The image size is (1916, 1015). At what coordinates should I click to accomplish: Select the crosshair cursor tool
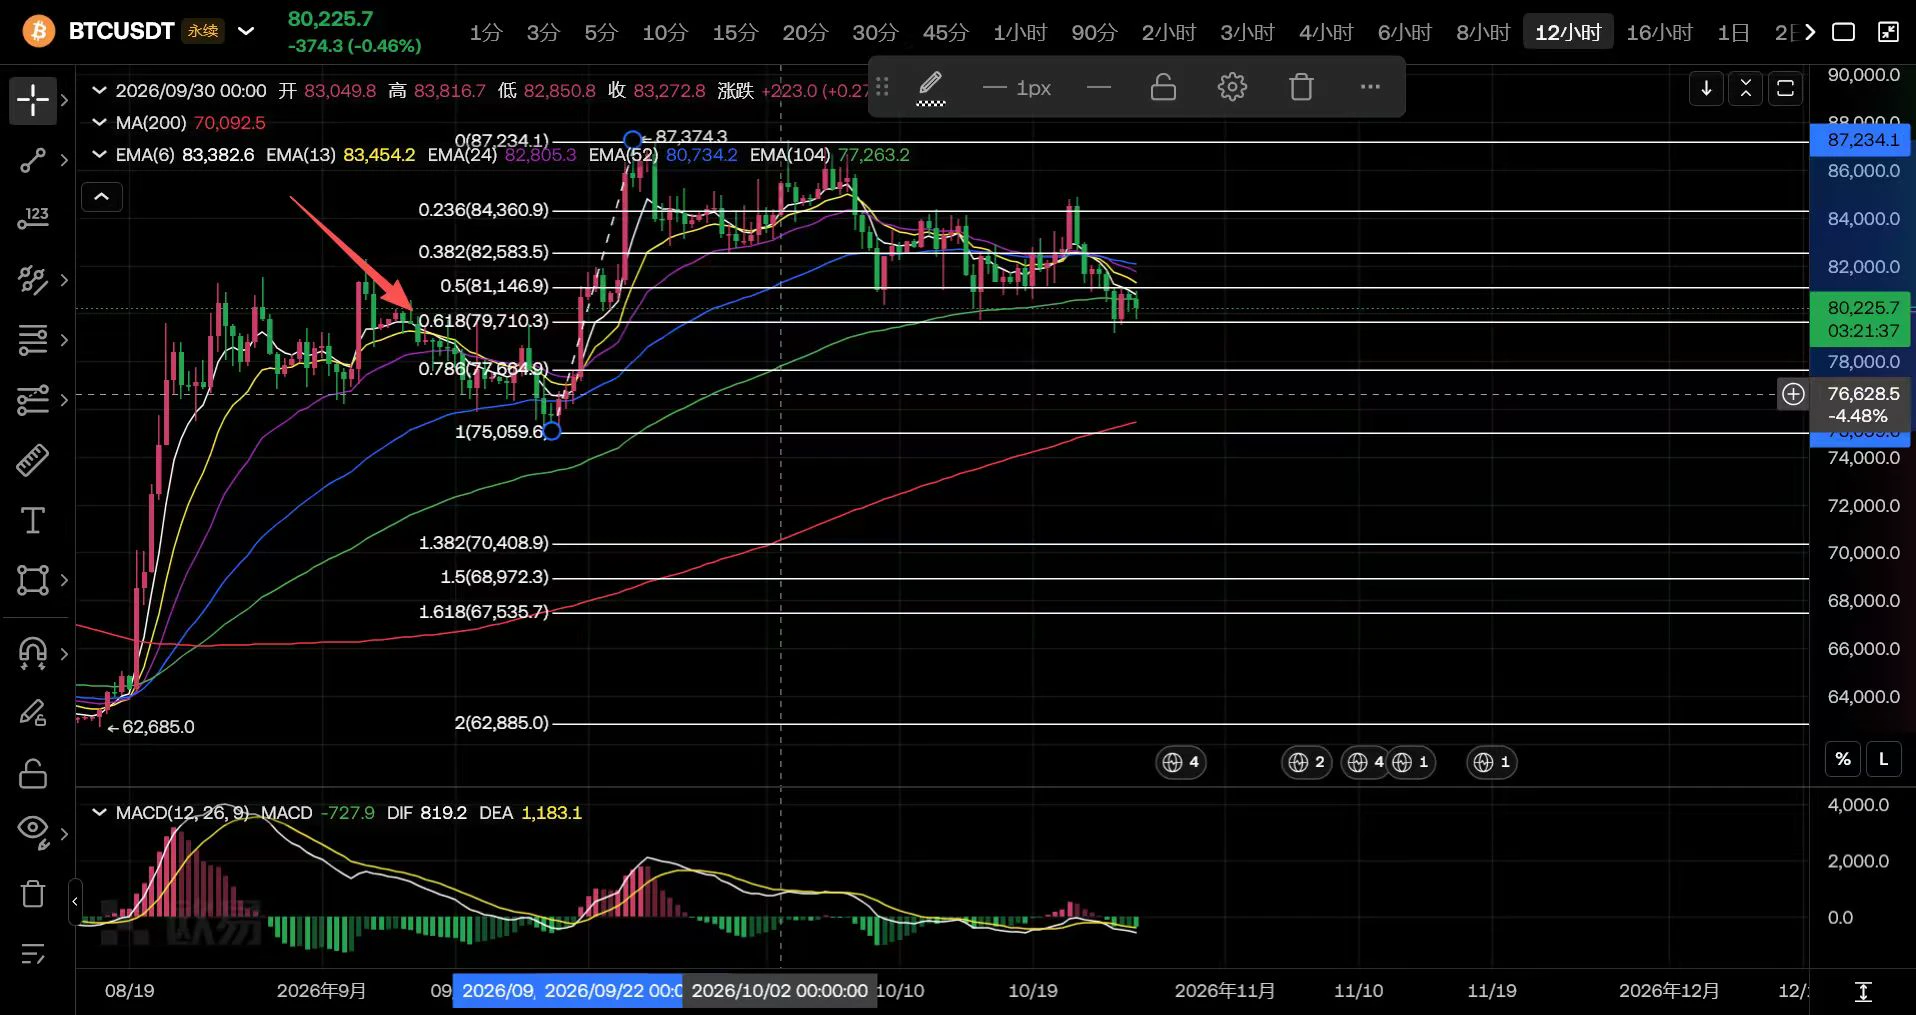33,100
